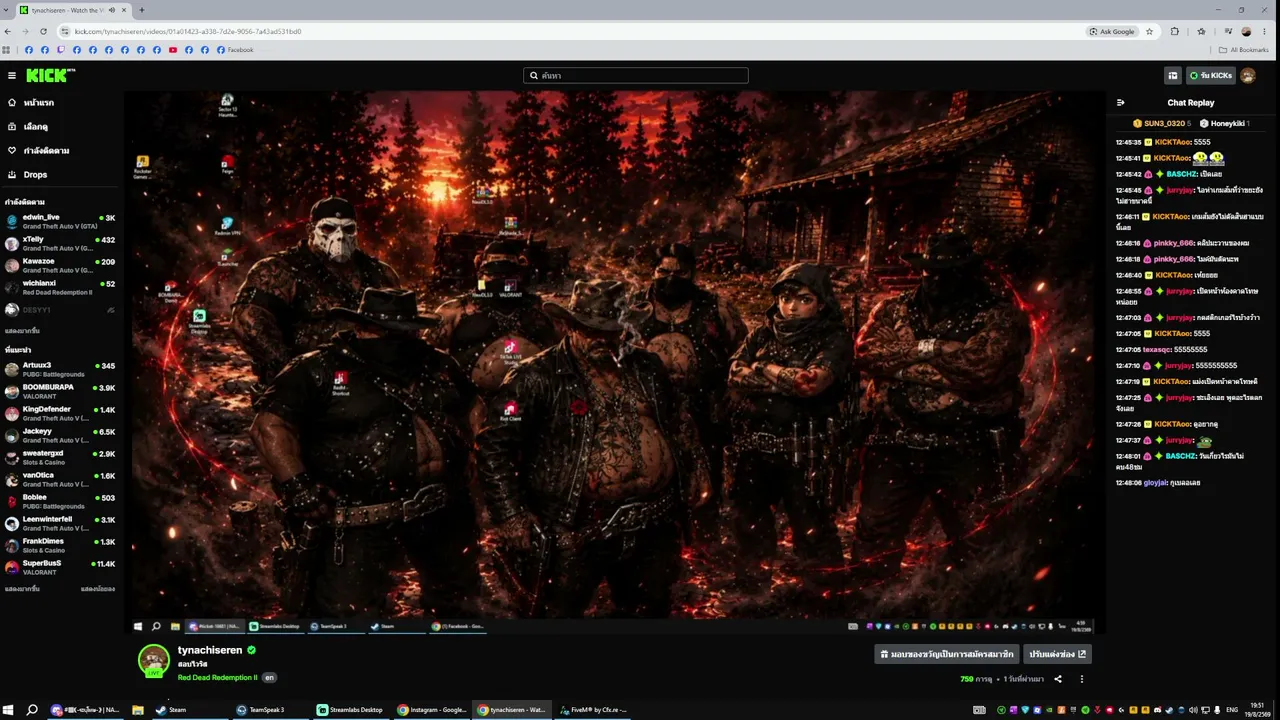The image size is (1280, 720).
Task: Open KingDefender recommended channel
Action: (60, 413)
